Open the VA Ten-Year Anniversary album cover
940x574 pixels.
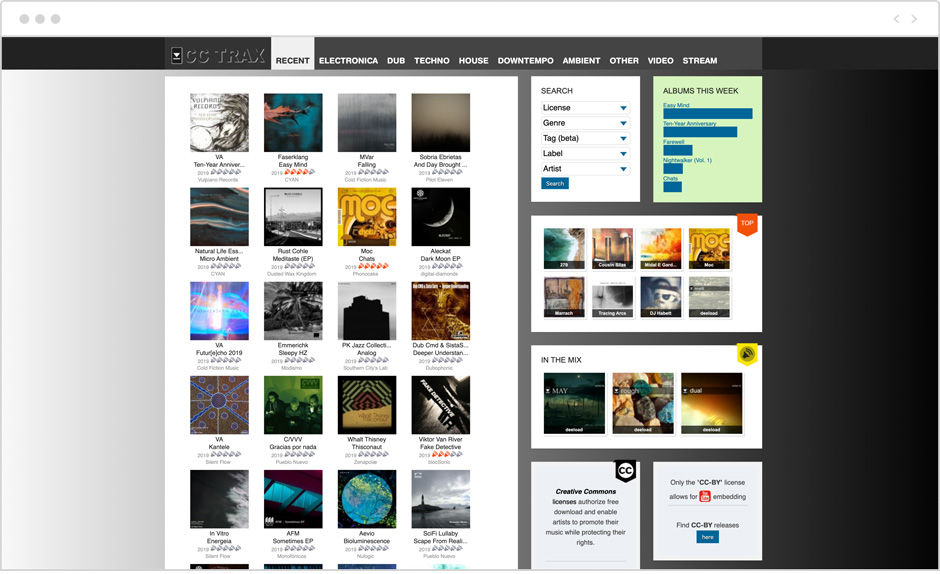[x=219, y=122]
